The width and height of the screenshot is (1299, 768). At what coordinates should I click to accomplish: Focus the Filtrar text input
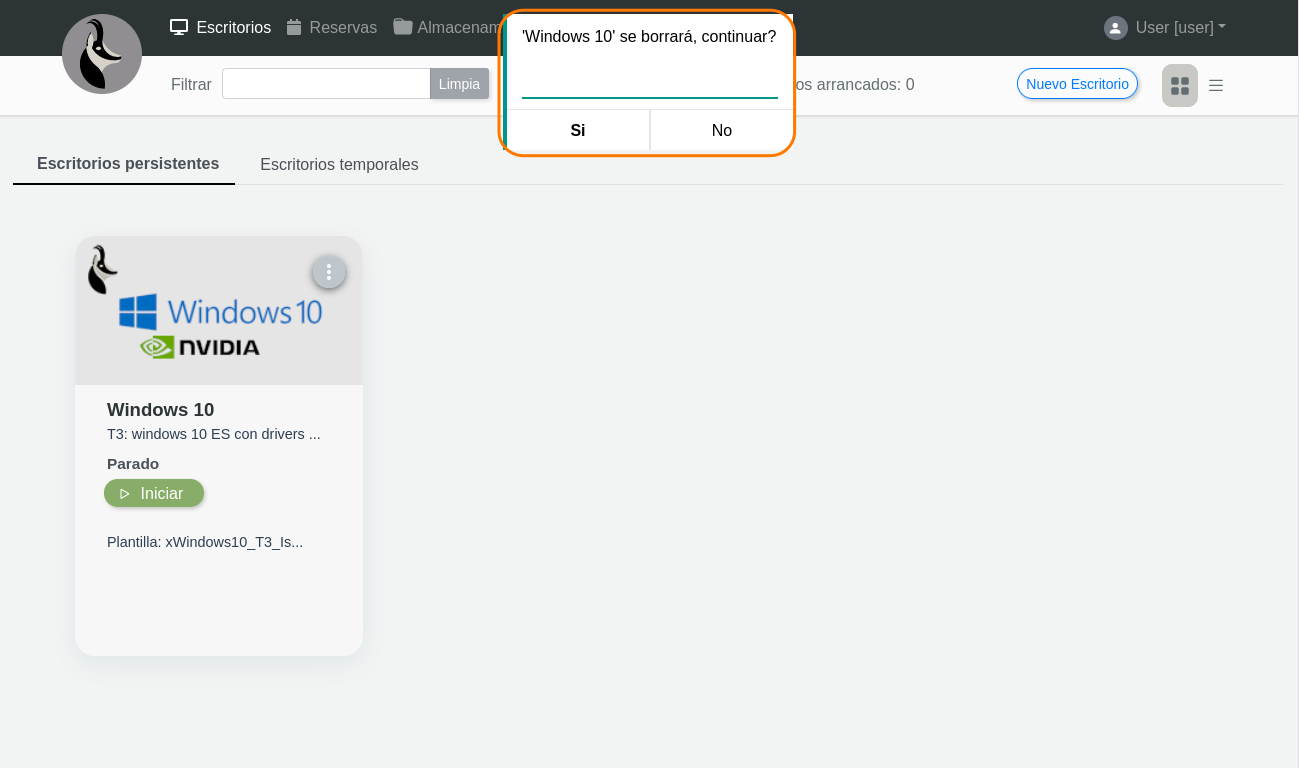coord(326,84)
